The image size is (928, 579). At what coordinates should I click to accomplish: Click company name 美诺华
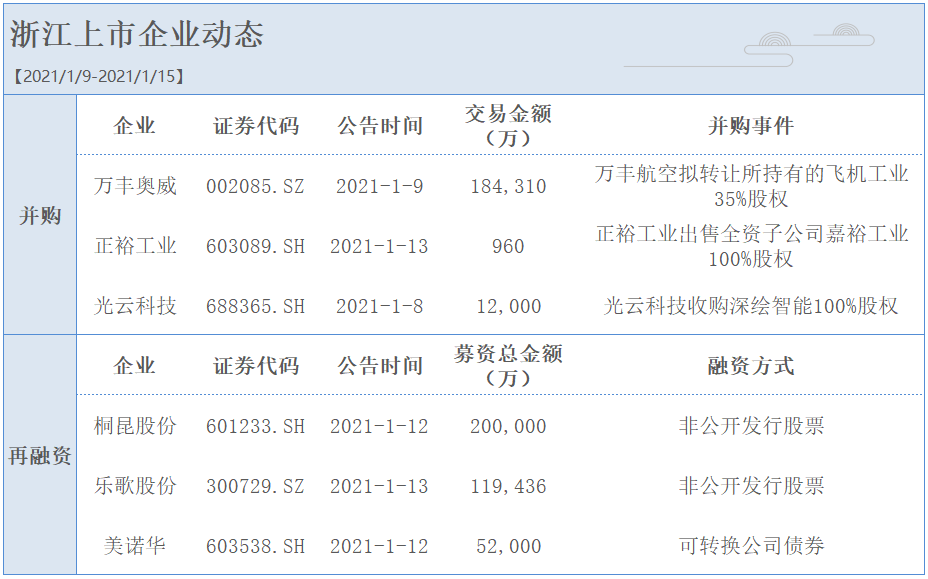click(x=135, y=546)
